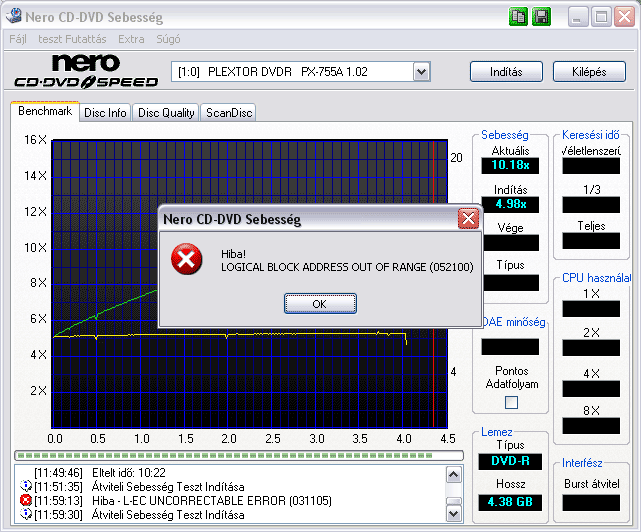Viewport: 641px width, 532px height.
Task: Click the empty Burst átvitel value field
Action: click(x=591, y=503)
